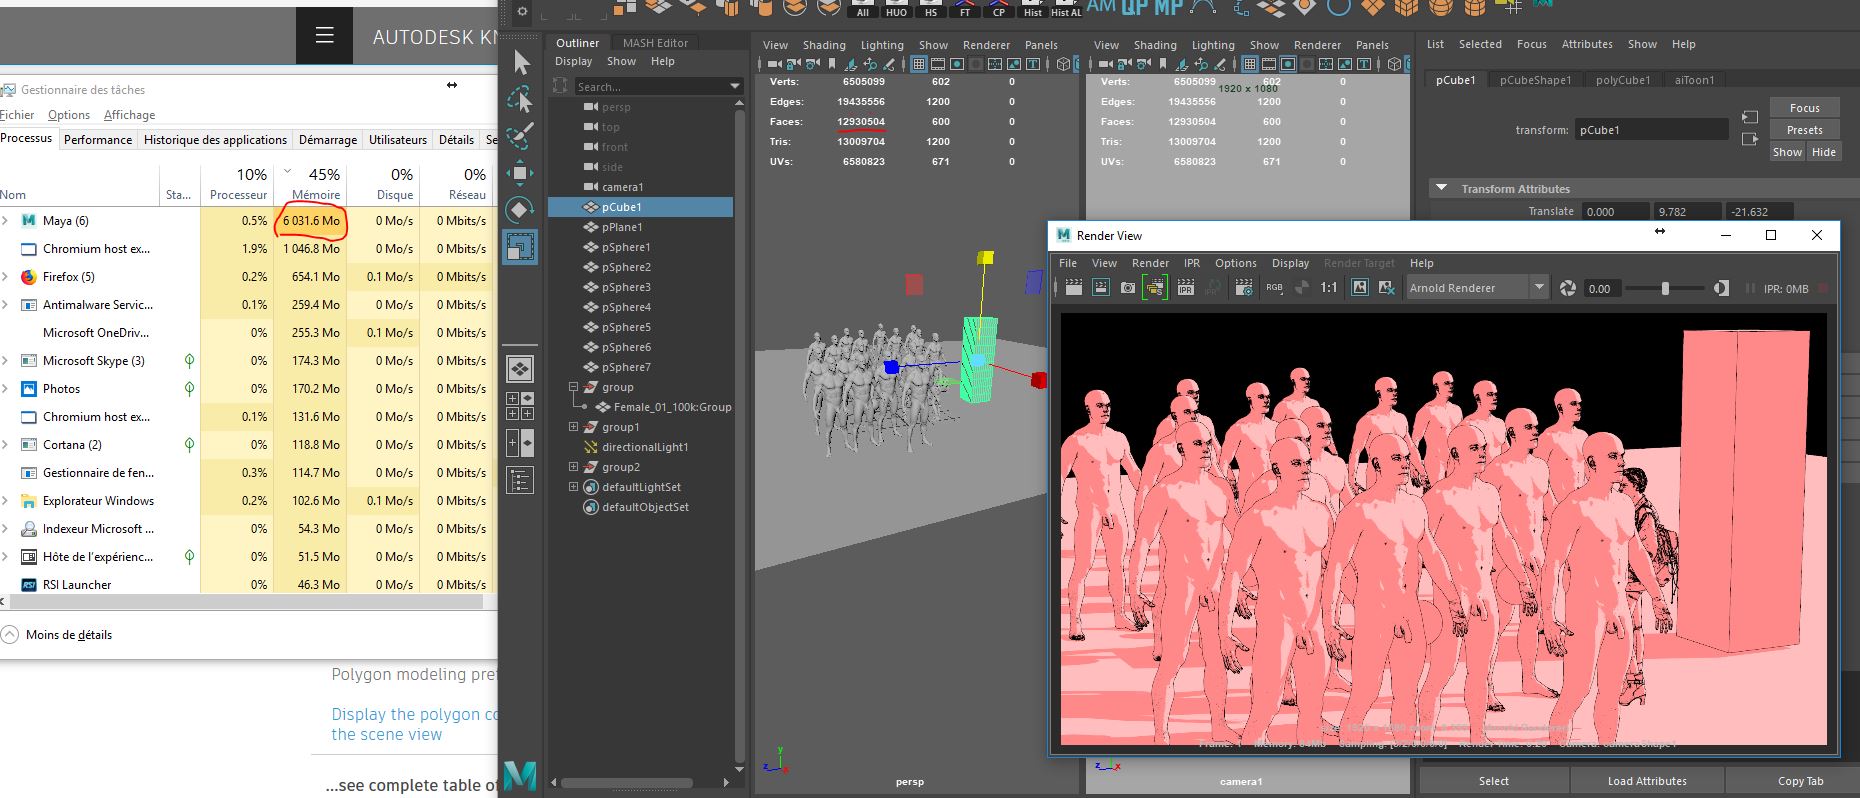Switch to the MASH Editor tab

[655, 43]
